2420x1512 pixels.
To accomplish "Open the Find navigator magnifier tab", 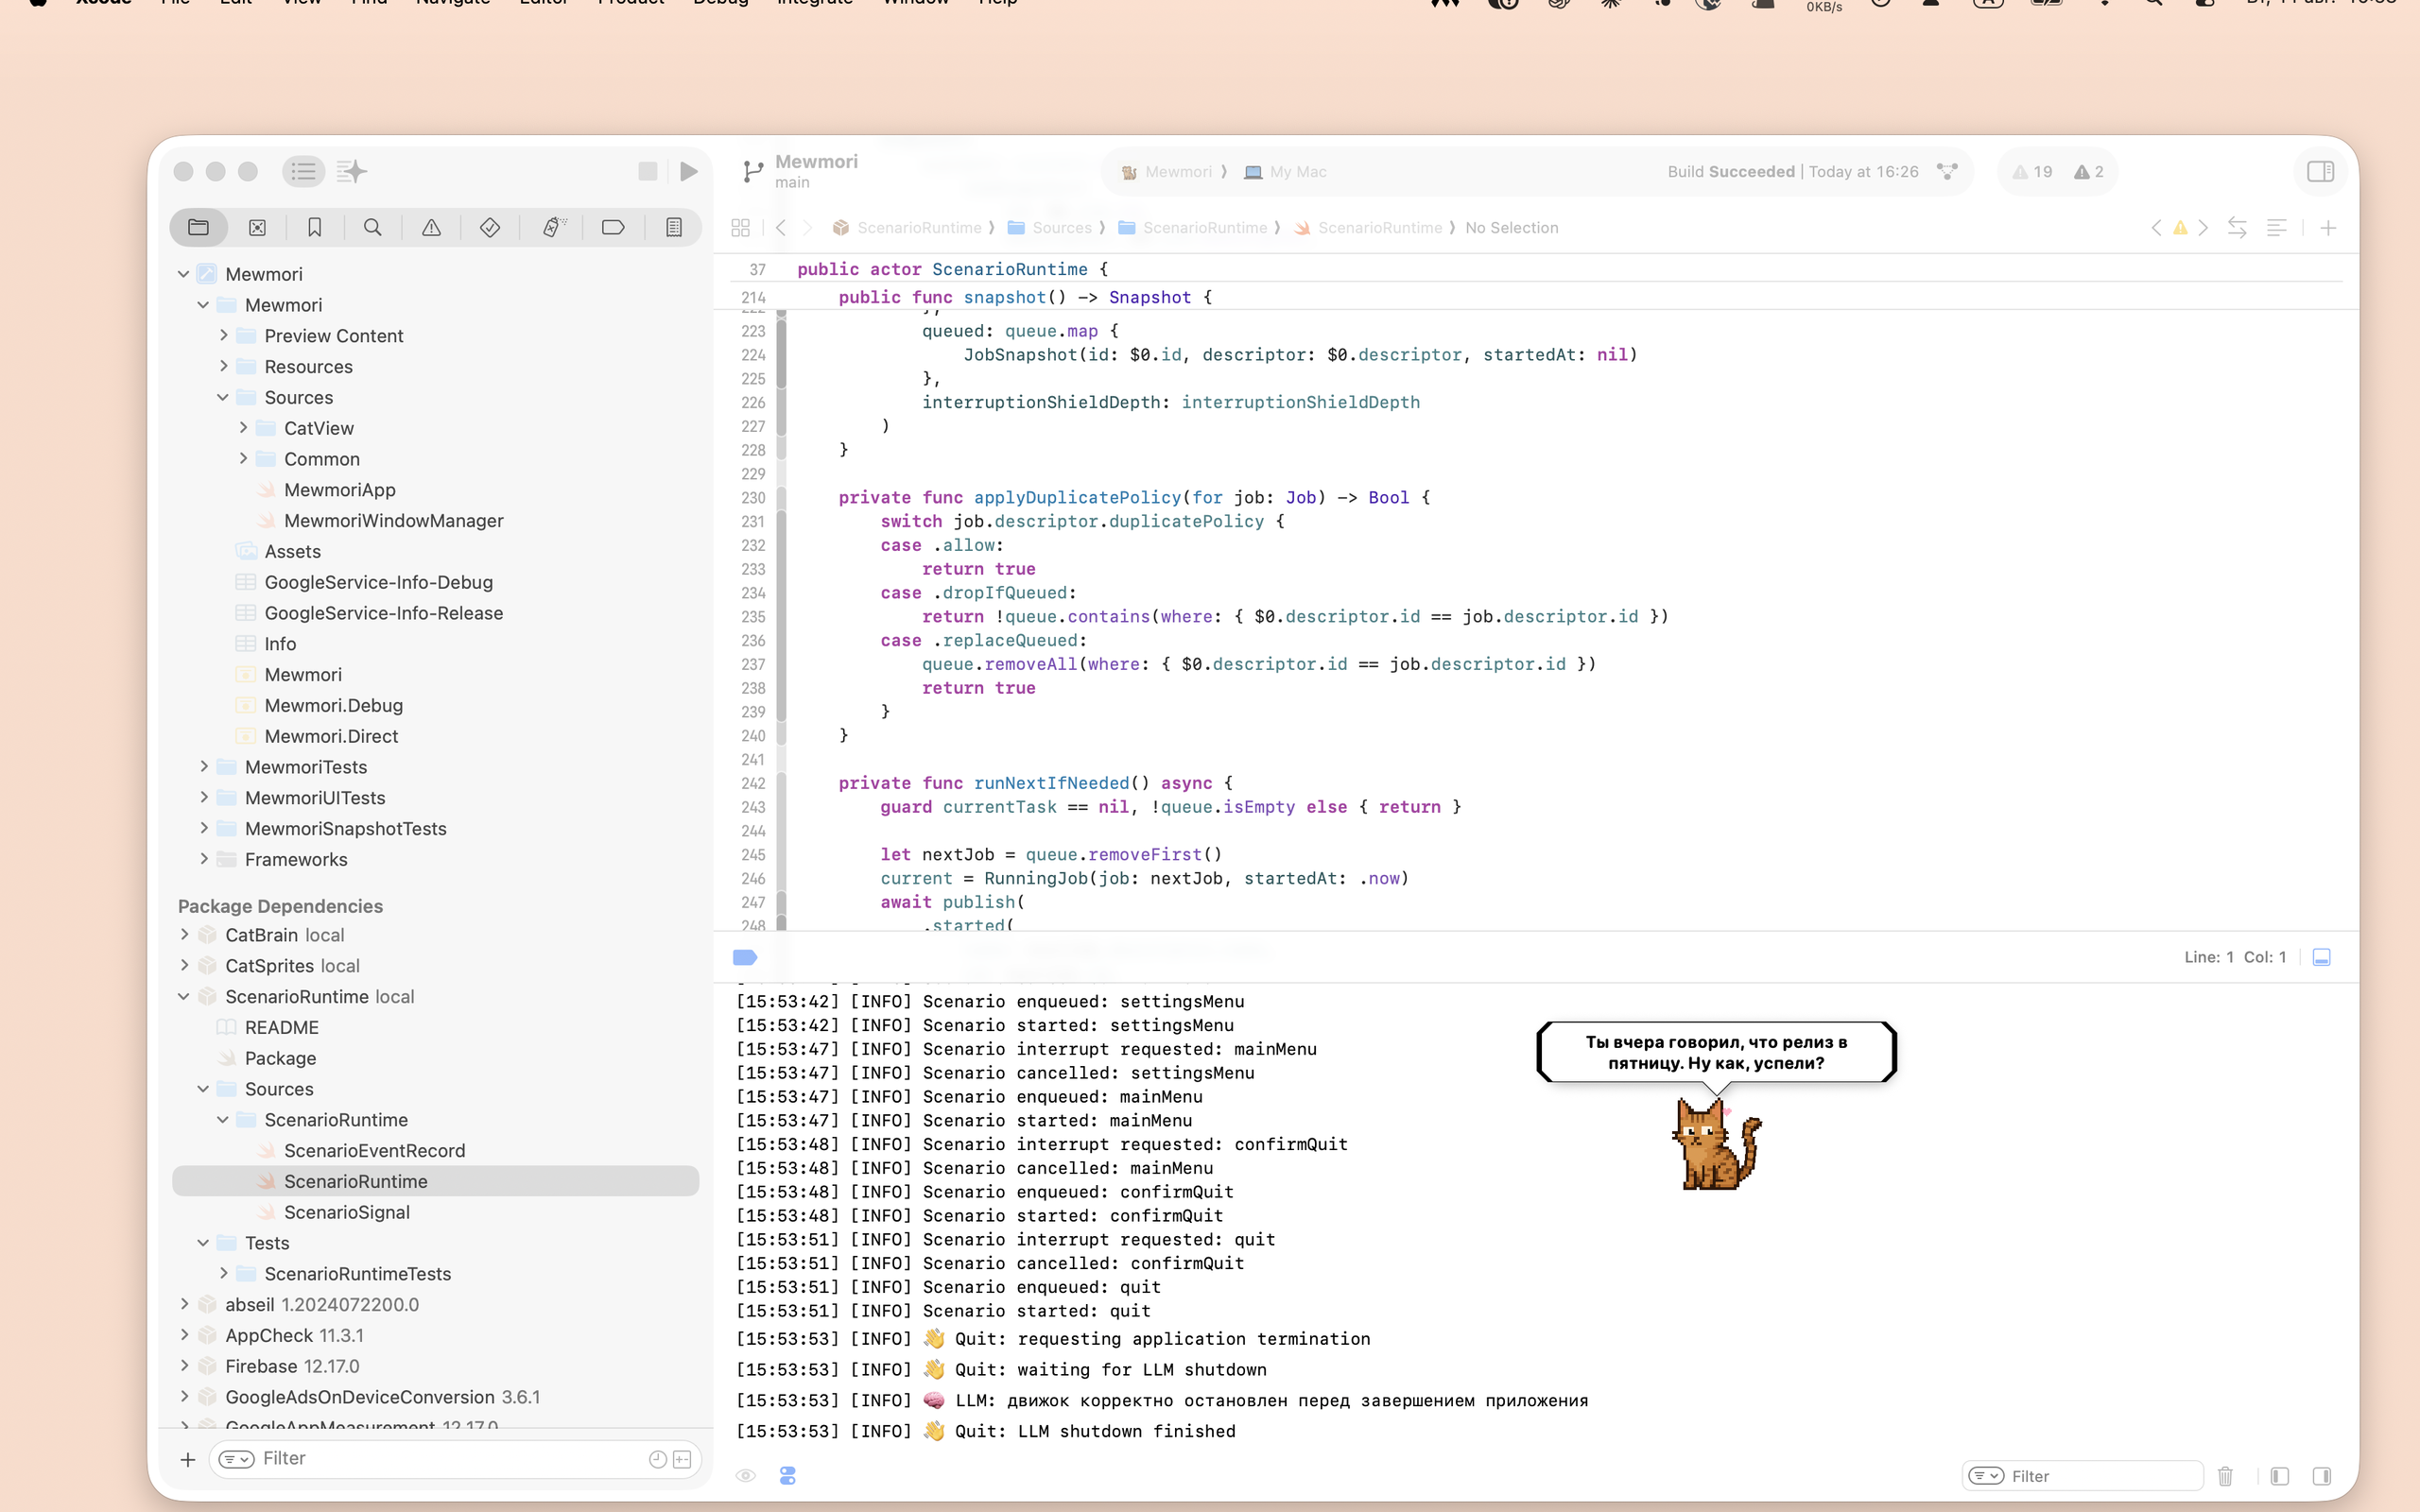I will (x=372, y=228).
